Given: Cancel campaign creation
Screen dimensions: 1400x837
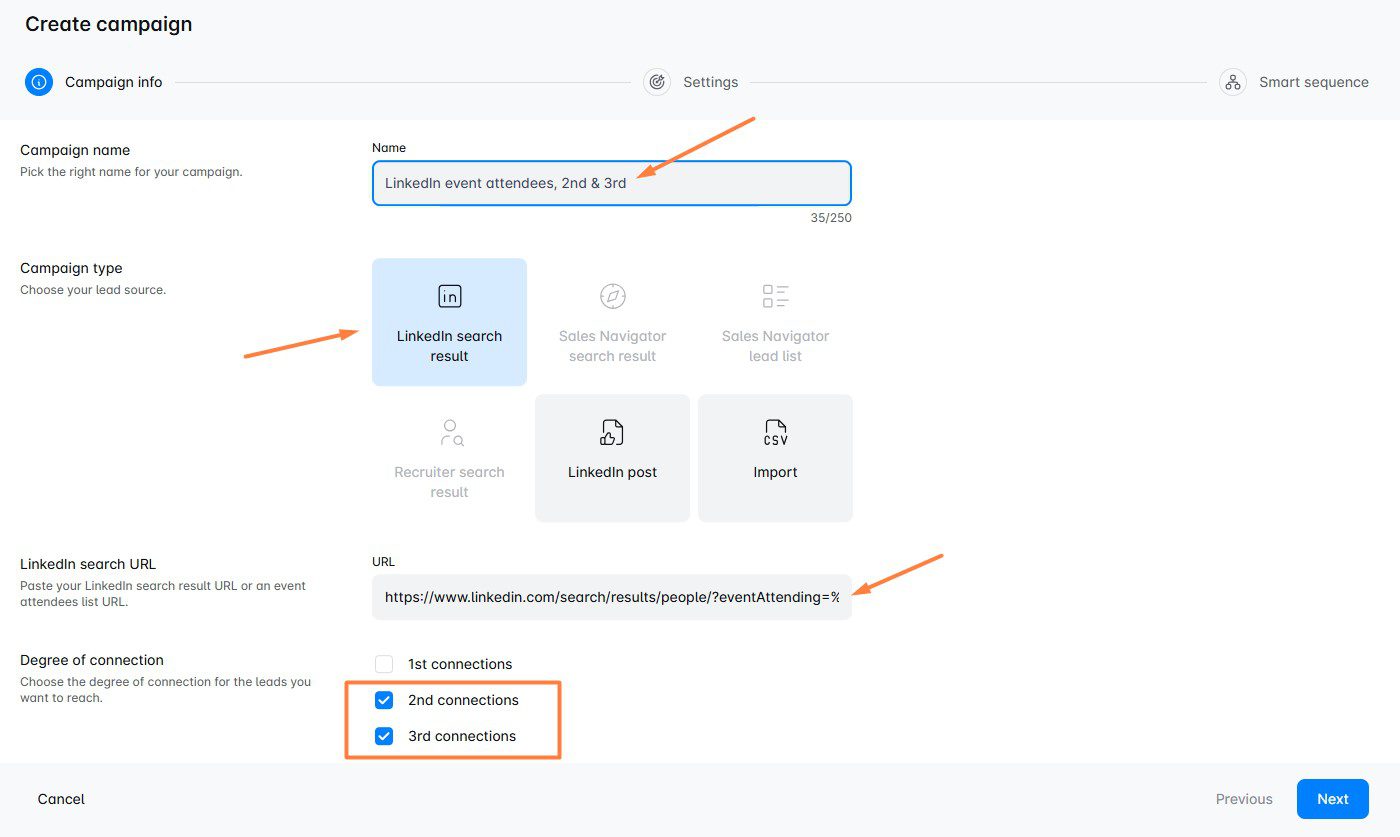Looking at the screenshot, I should (61, 799).
